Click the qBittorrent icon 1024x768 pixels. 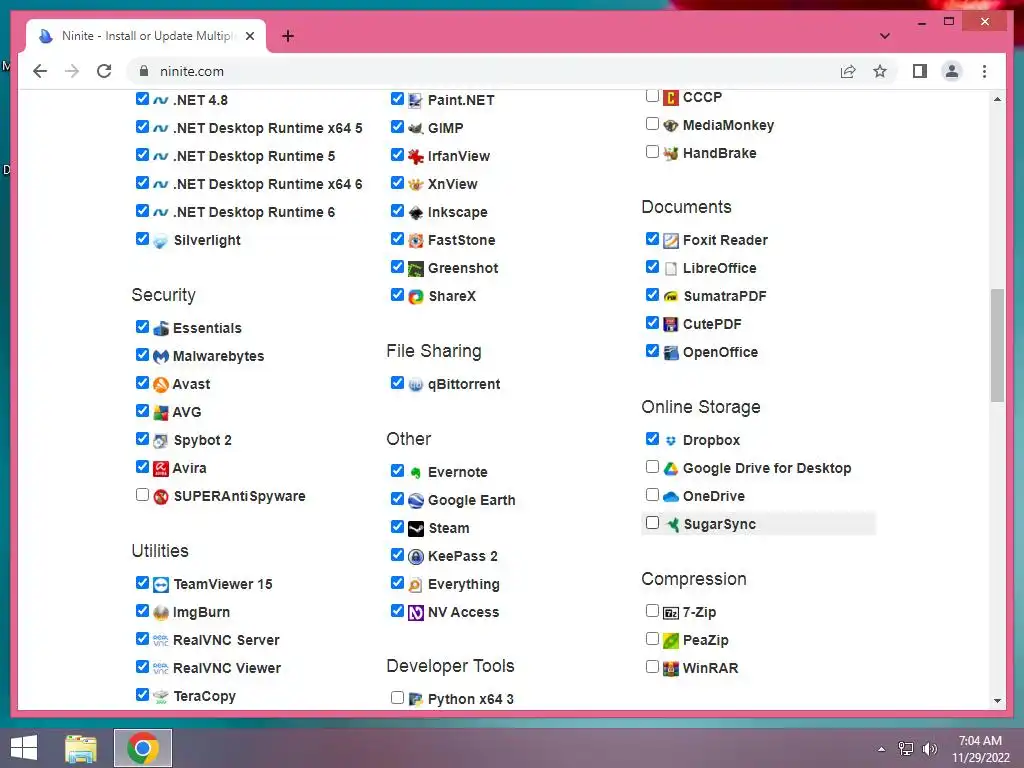pyautogui.click(x=415, y=385)
